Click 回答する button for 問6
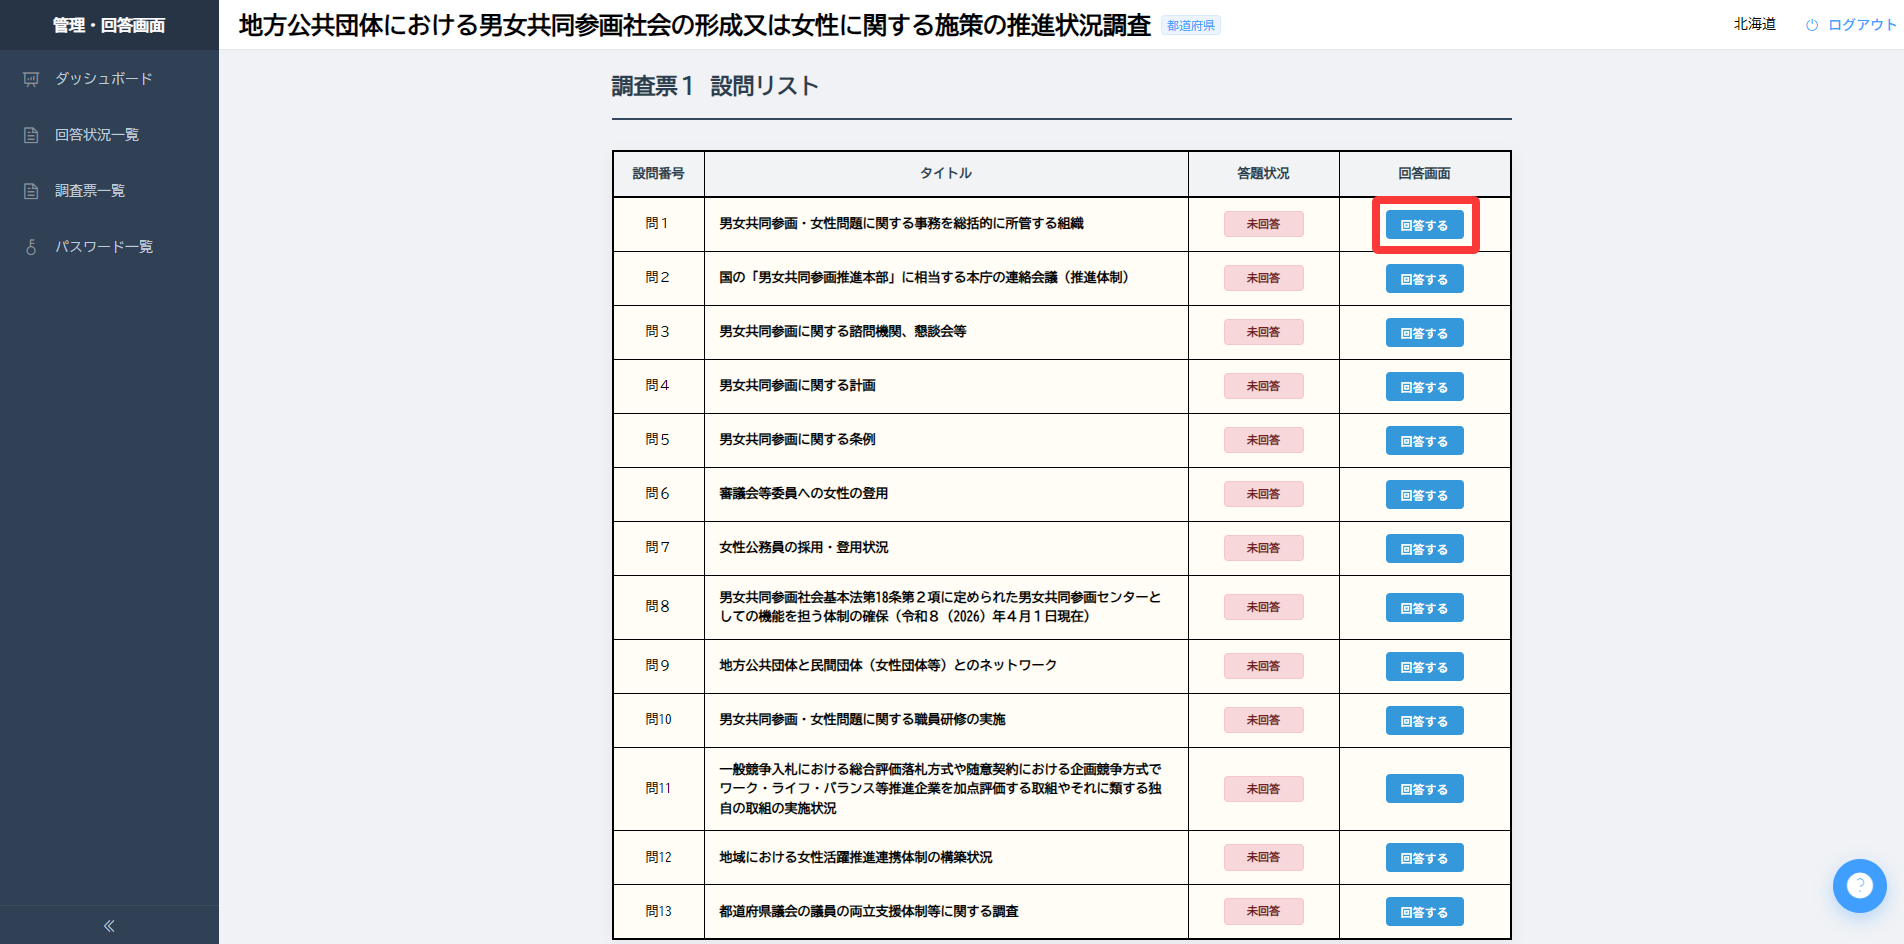 pos(1424,495)
